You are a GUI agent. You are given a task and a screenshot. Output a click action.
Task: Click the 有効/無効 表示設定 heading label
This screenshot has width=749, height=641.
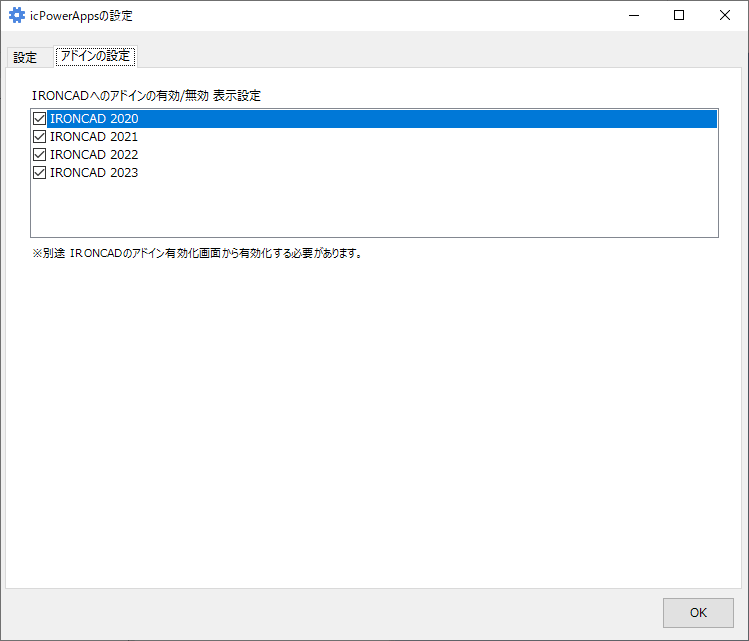pyautogui.click(x=146, y=95)
